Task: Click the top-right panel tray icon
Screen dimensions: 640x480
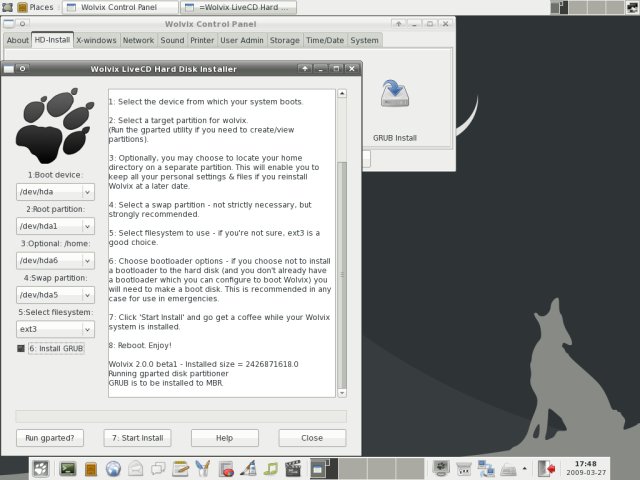Action: click(x=633, y=7)
